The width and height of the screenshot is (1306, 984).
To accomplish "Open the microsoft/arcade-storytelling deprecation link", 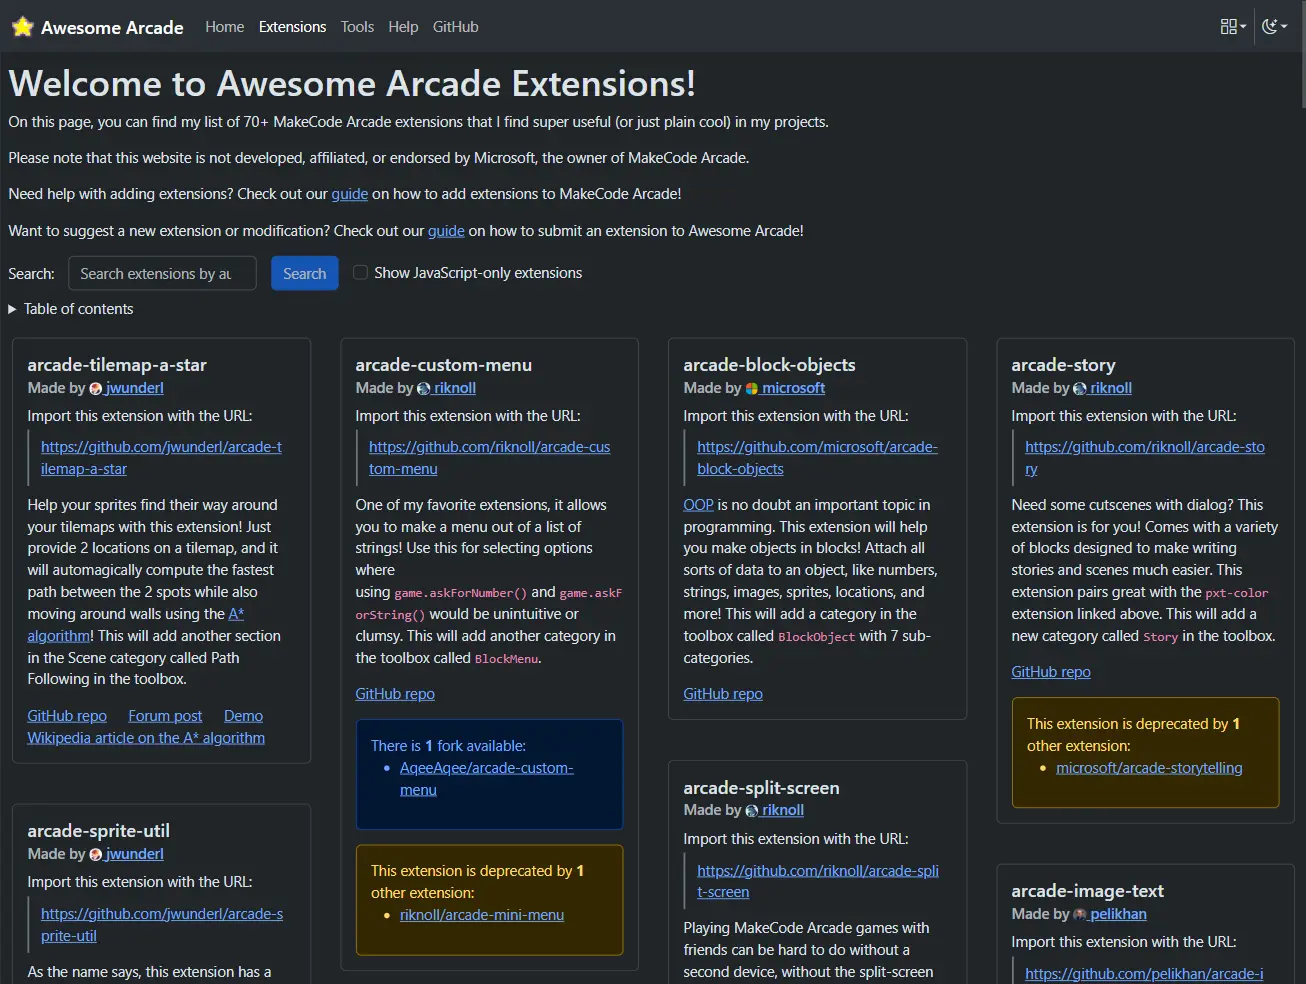I will (x=1148, y=767).
